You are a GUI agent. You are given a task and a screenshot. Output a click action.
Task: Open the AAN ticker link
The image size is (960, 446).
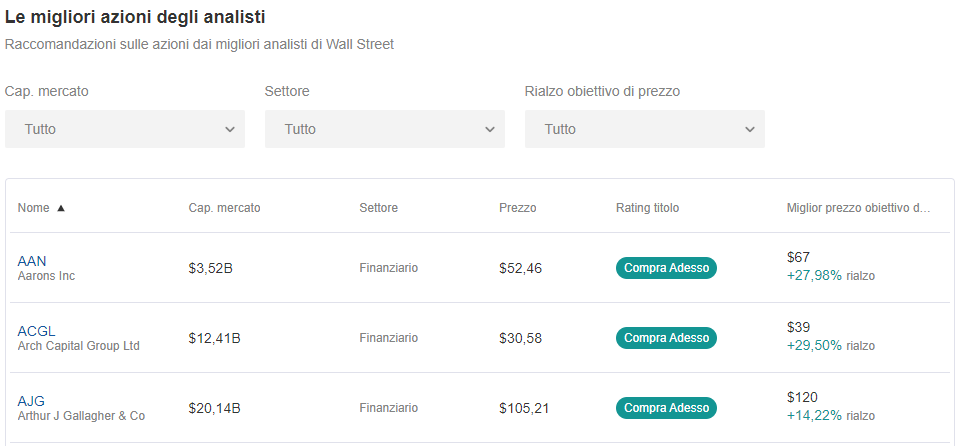(32, 261)
